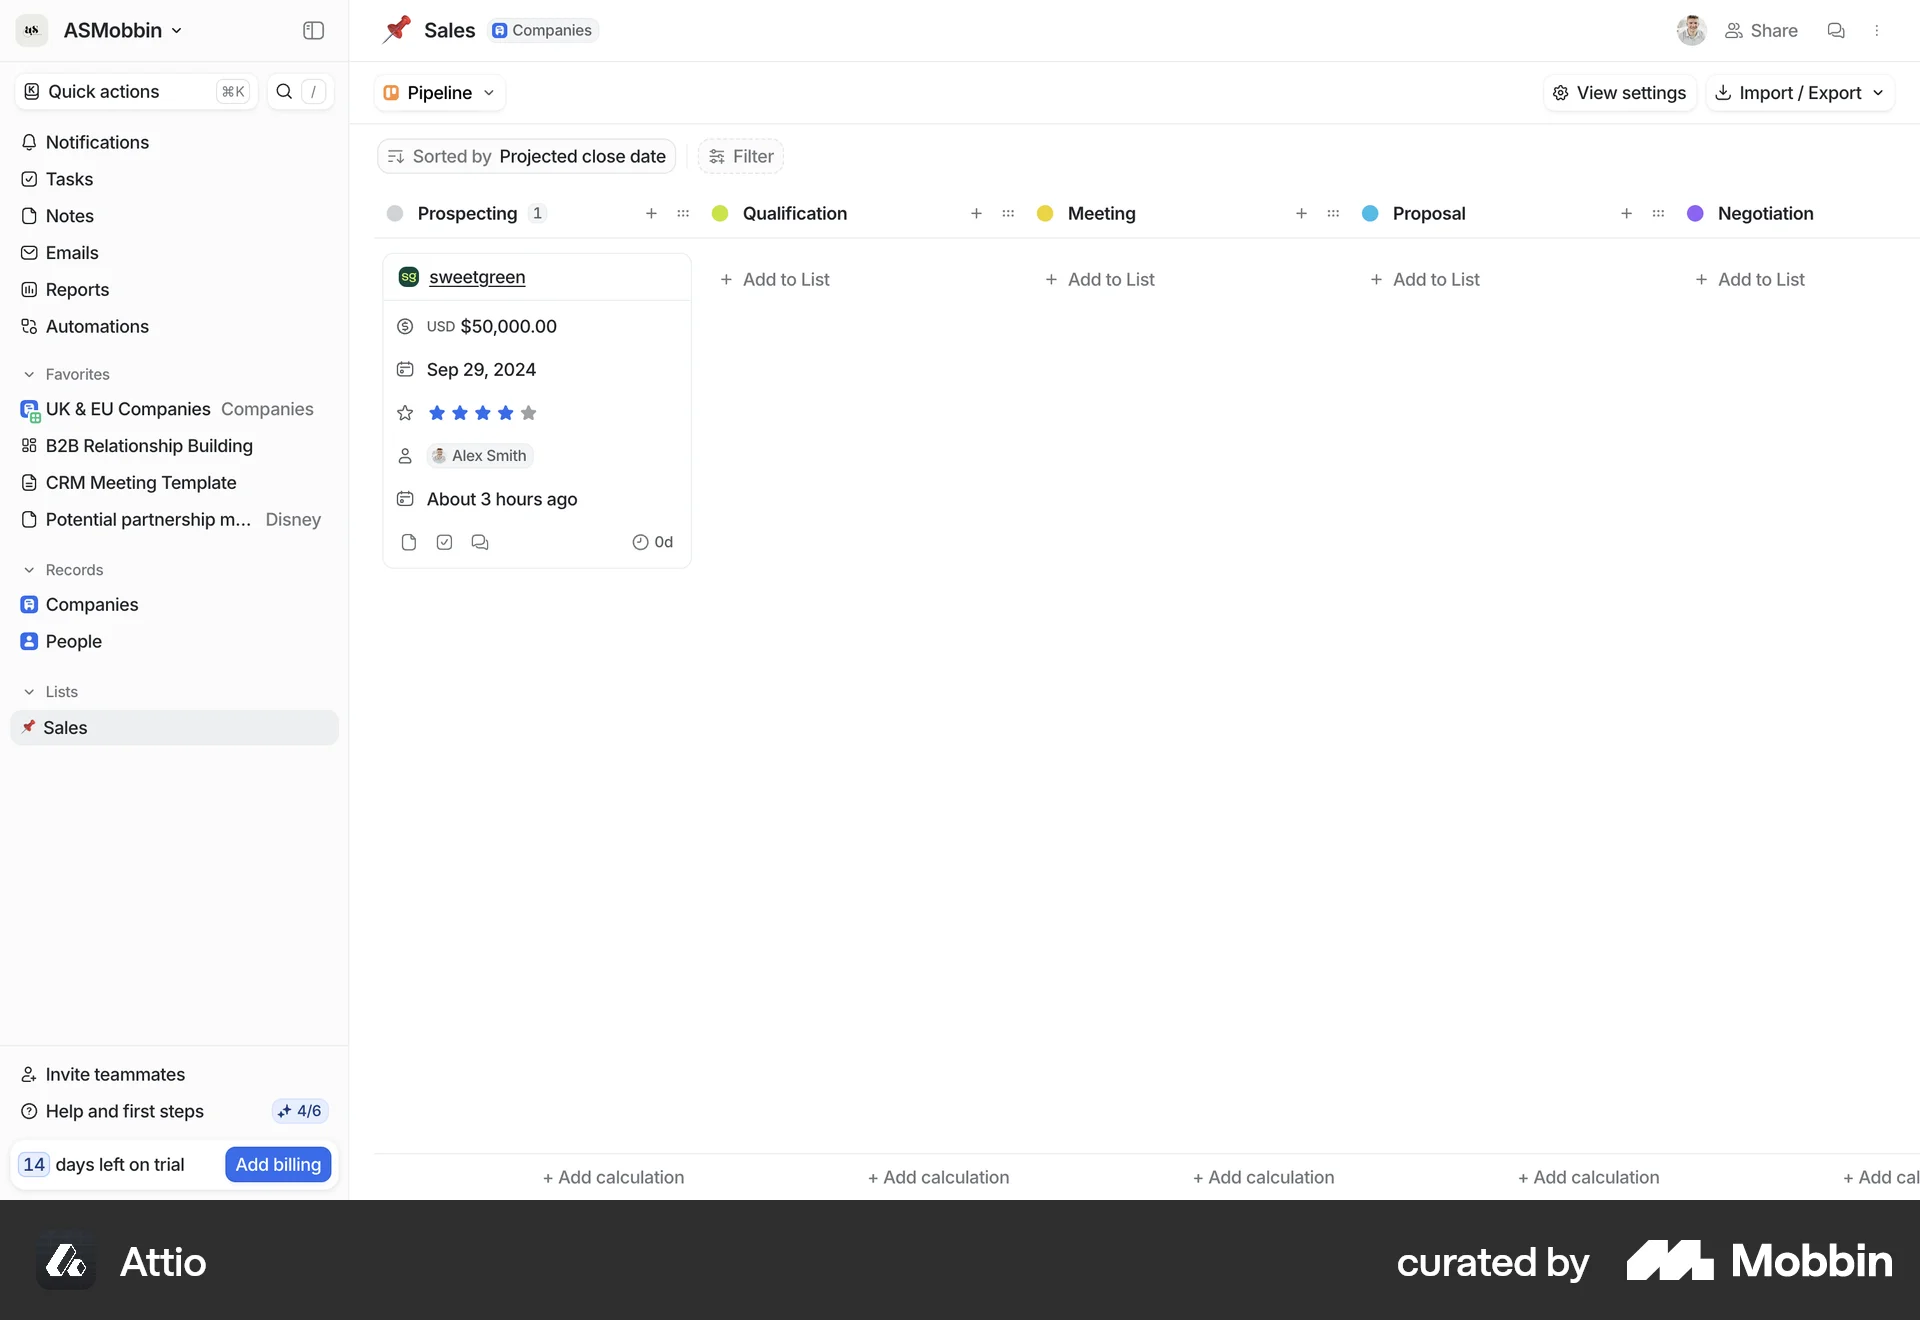
Task: Open Notifications in the sidebar
Action: pos(97,142)
